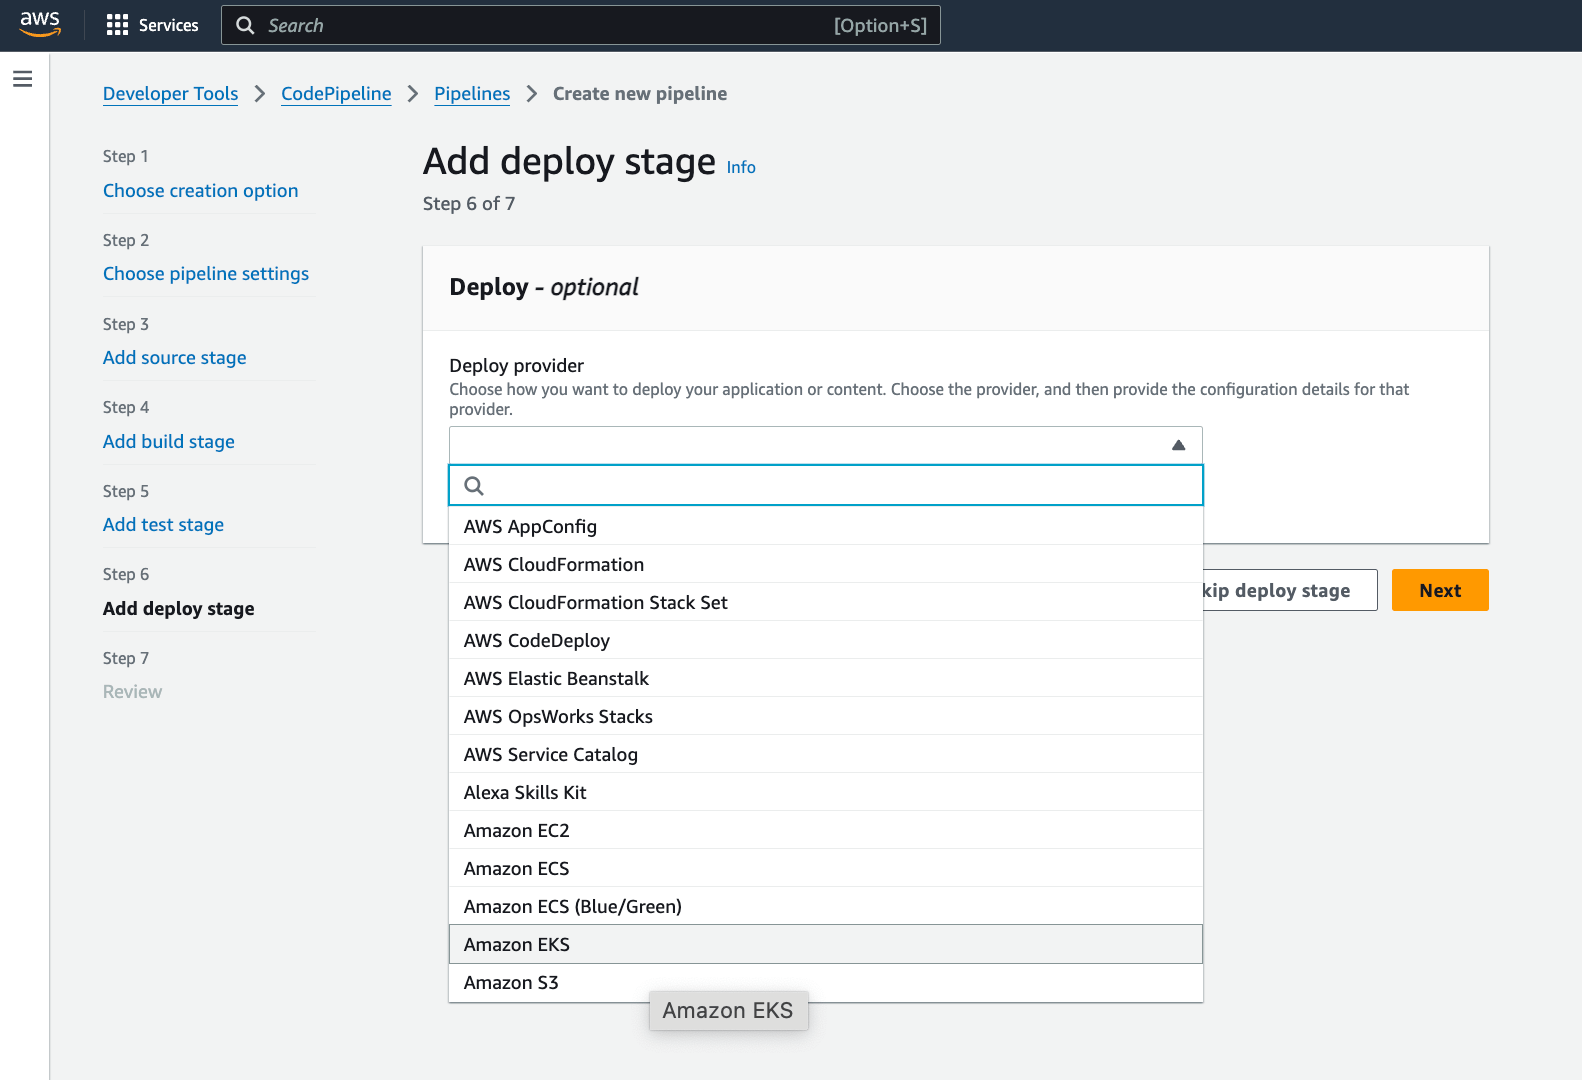Click Skip deploy stage button
1582x1080 pixels.
(x=1290, y=590)
